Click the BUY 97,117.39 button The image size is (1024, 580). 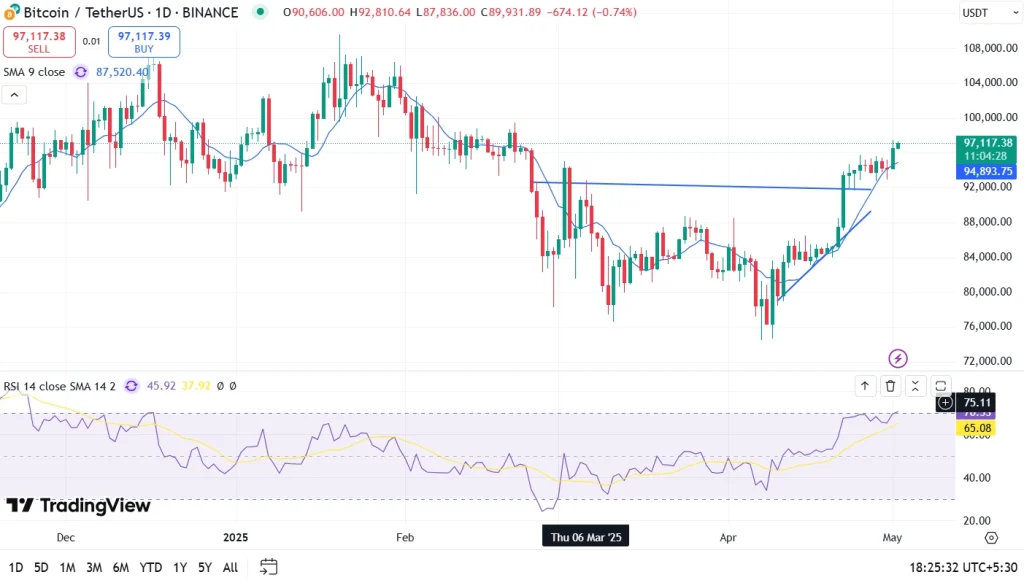[x=144, y=42]
